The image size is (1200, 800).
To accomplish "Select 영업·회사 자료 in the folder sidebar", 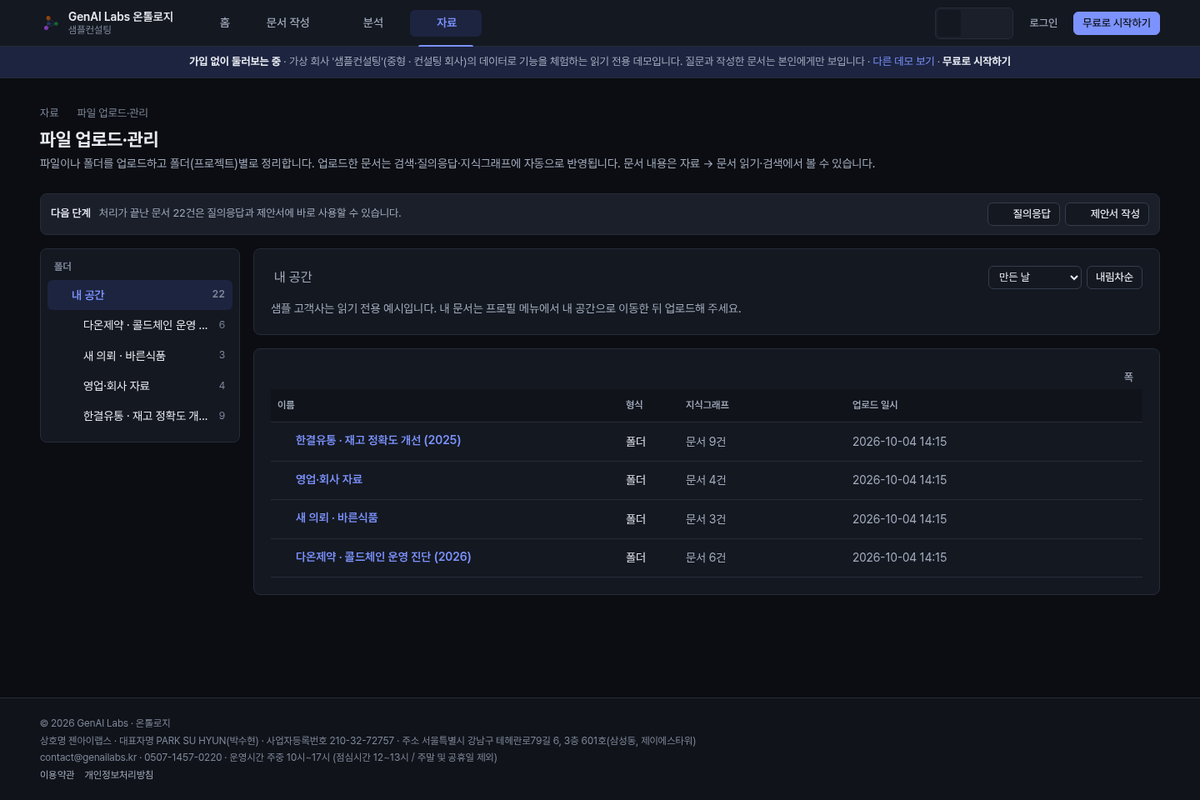I will [140, 385].
